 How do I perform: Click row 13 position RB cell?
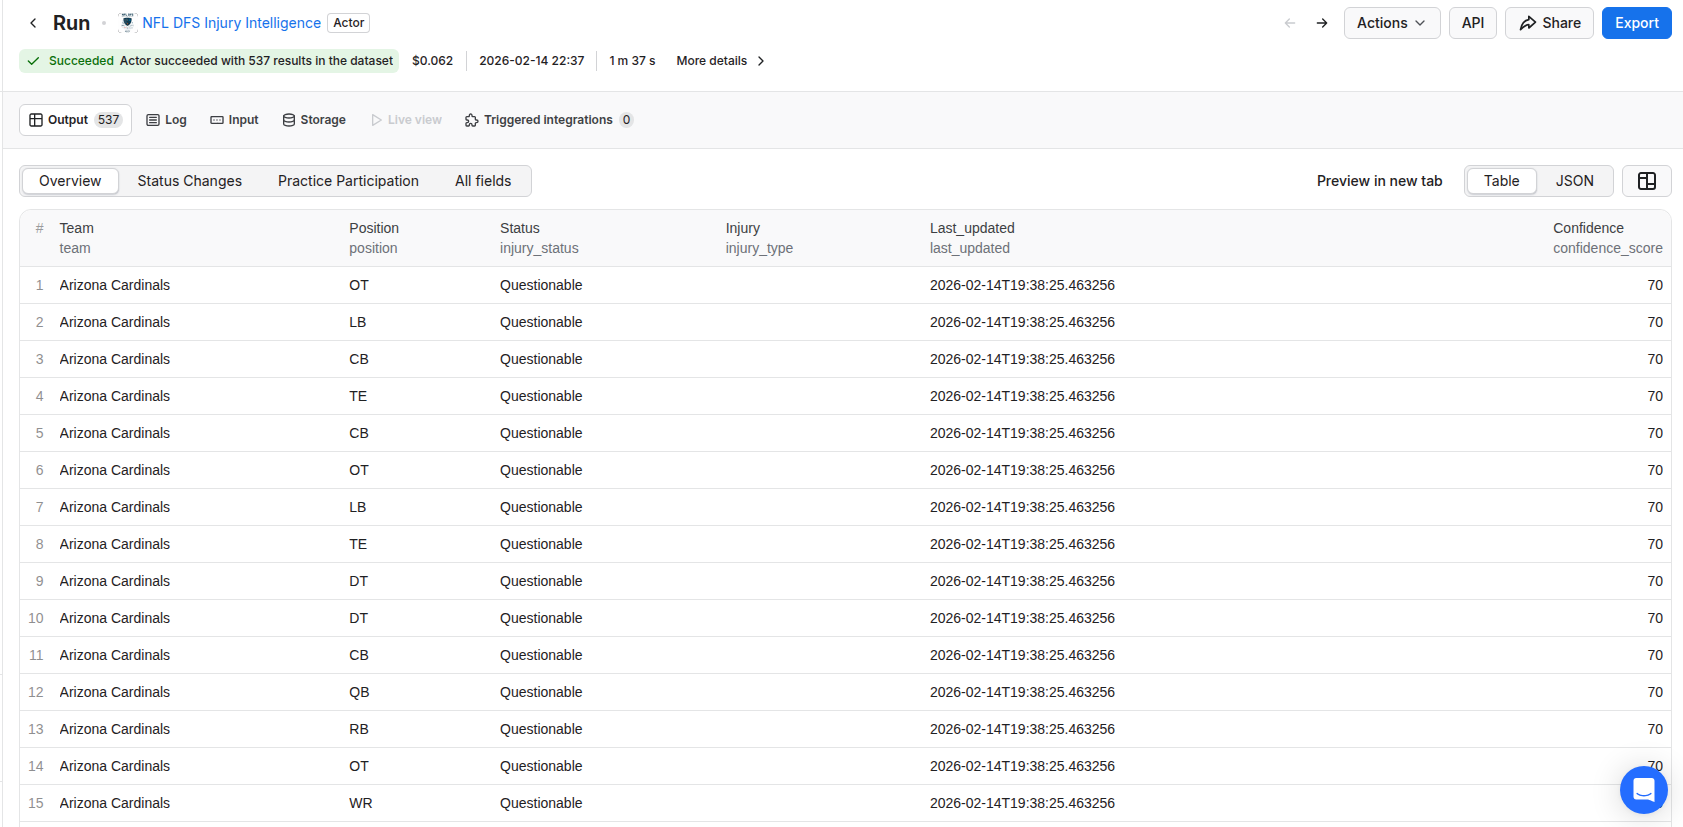point(359,729)
